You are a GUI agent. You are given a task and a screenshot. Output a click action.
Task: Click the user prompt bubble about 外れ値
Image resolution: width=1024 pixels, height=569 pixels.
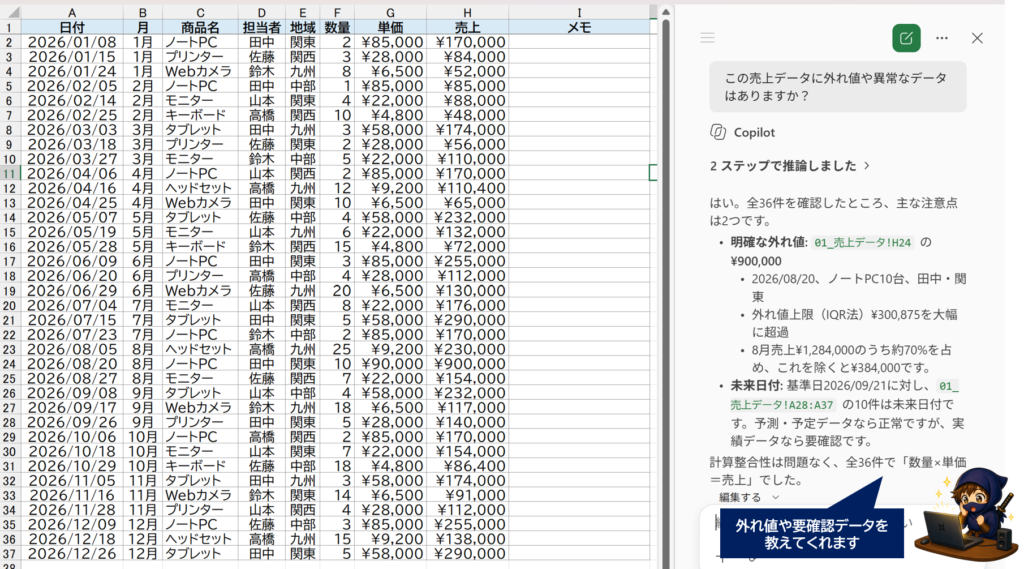[x=837, y=87]
